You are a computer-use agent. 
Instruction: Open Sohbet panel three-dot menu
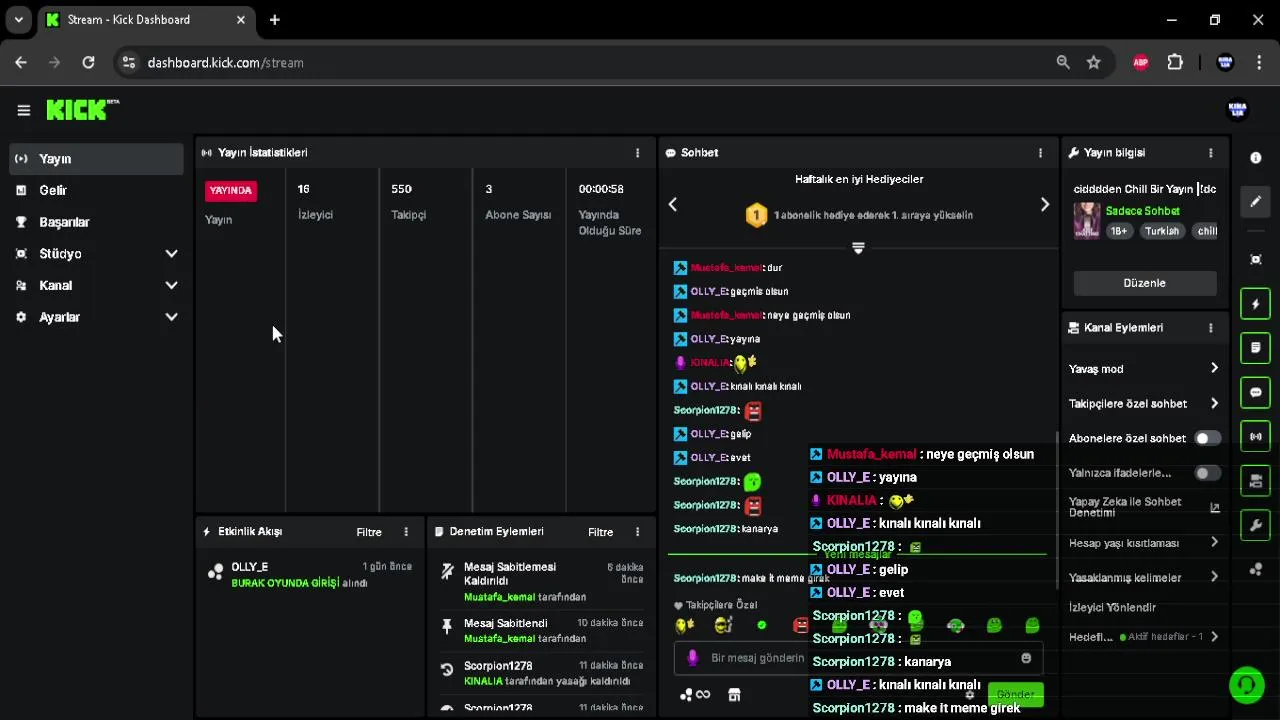[x=1040, y=153]
